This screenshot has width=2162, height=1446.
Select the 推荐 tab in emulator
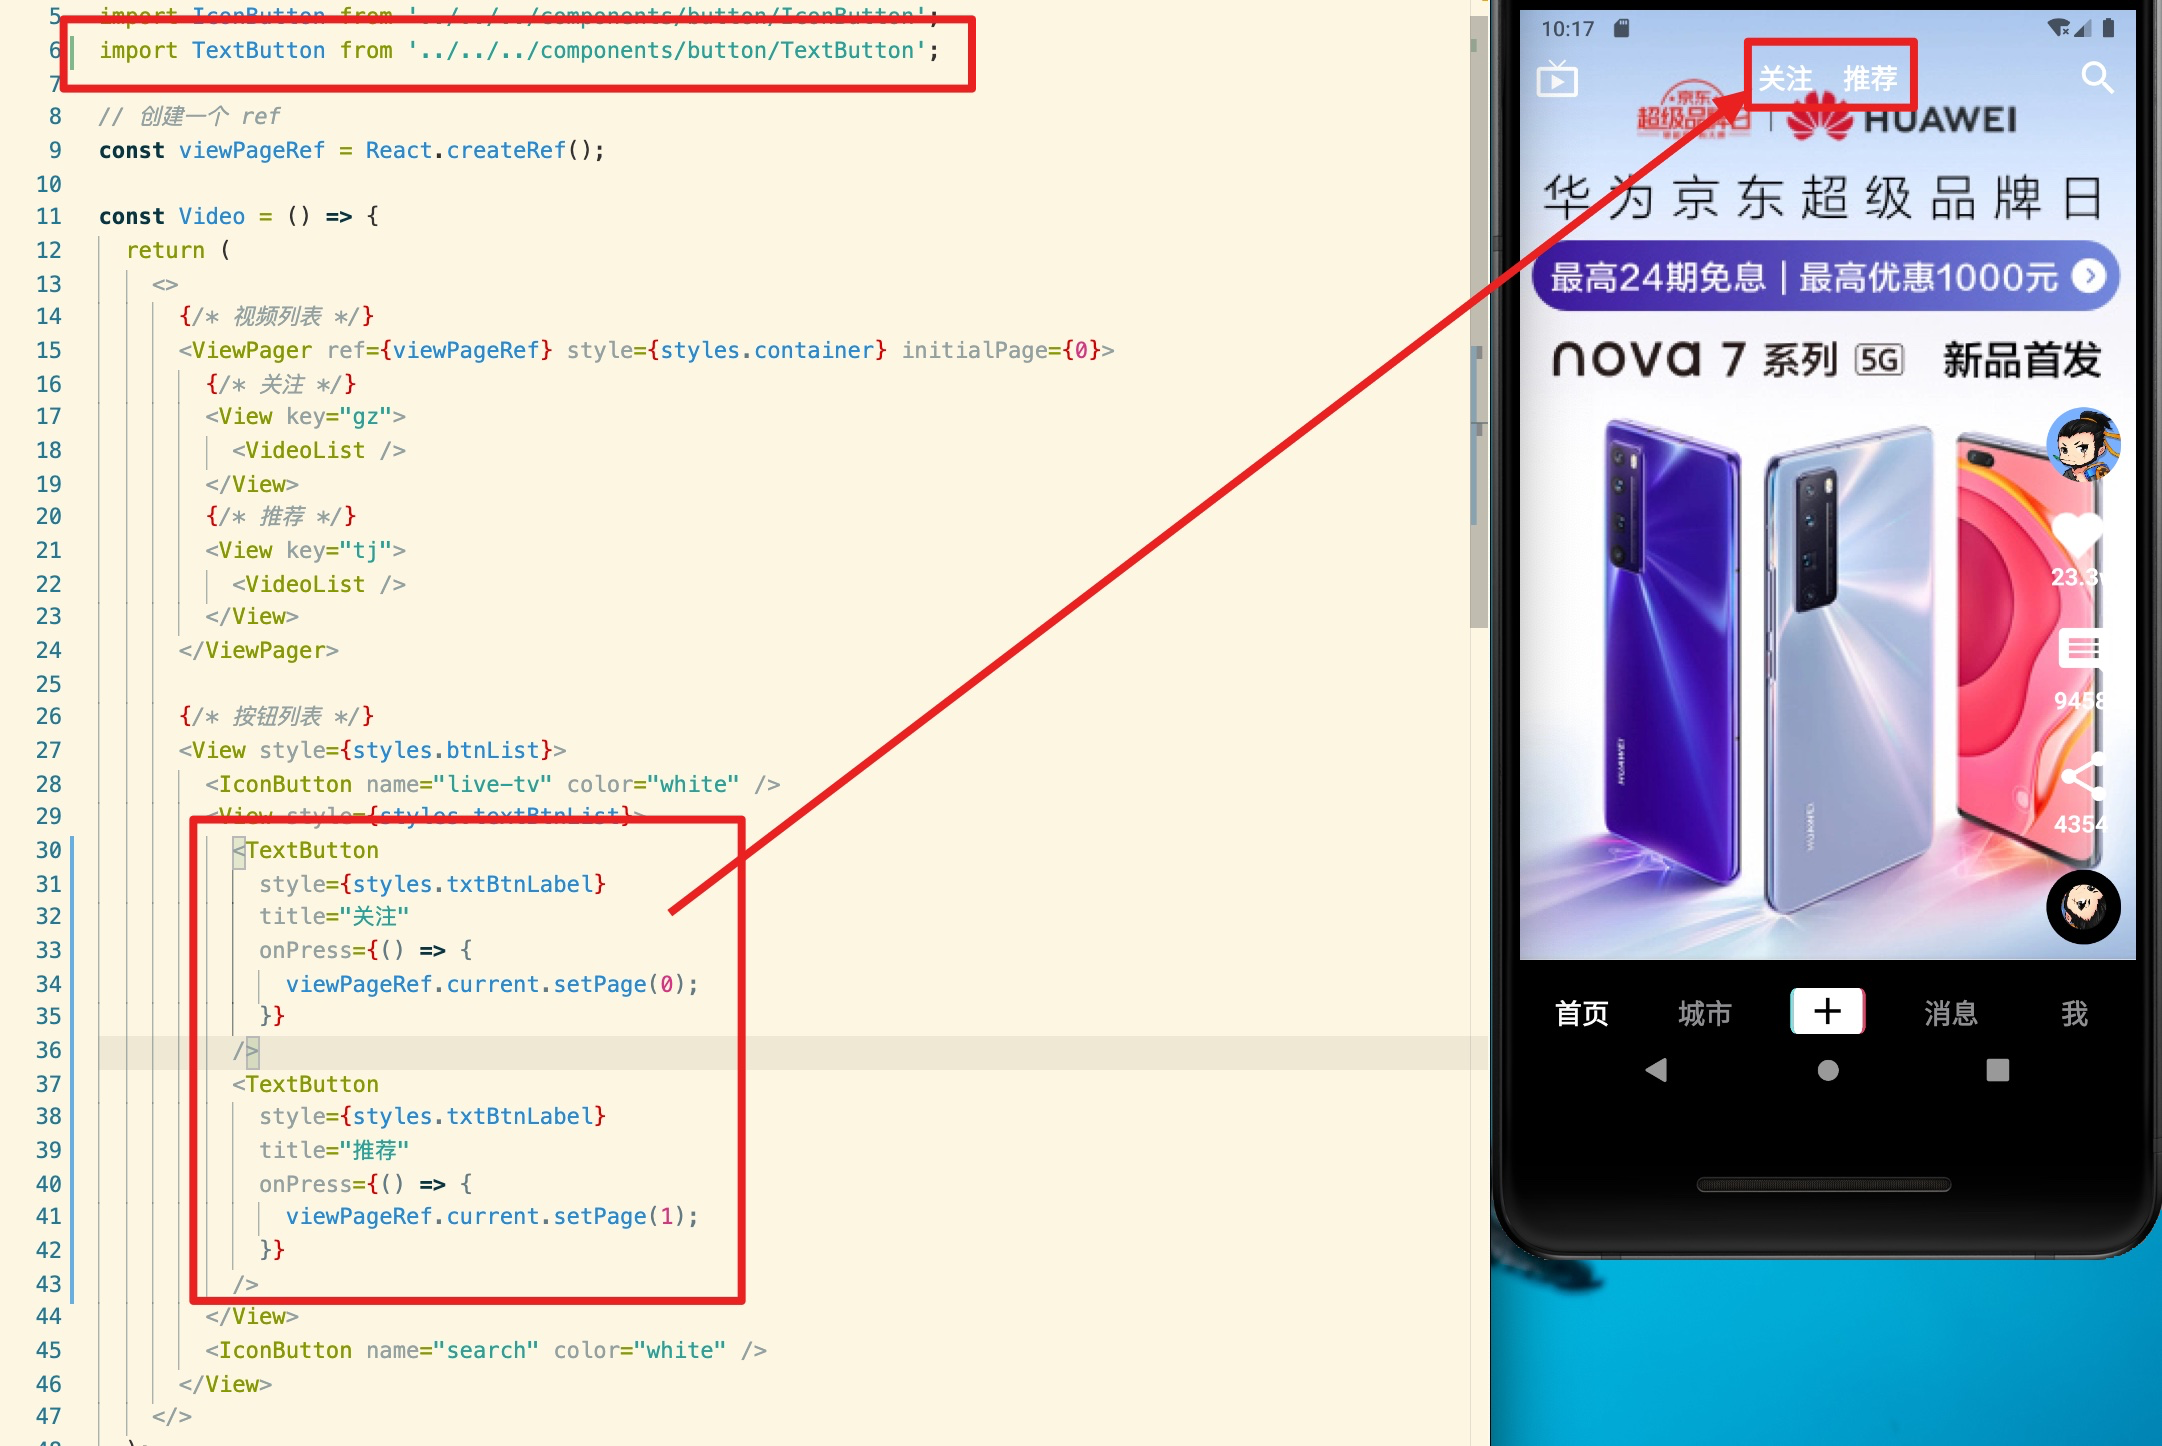[1870, 78]
